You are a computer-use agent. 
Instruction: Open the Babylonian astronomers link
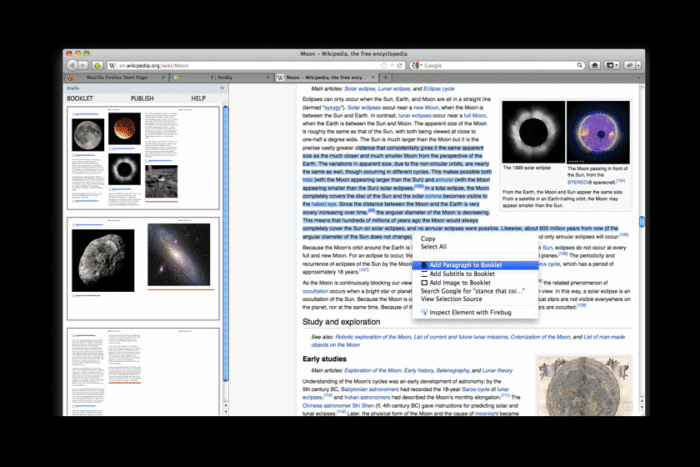370,390
